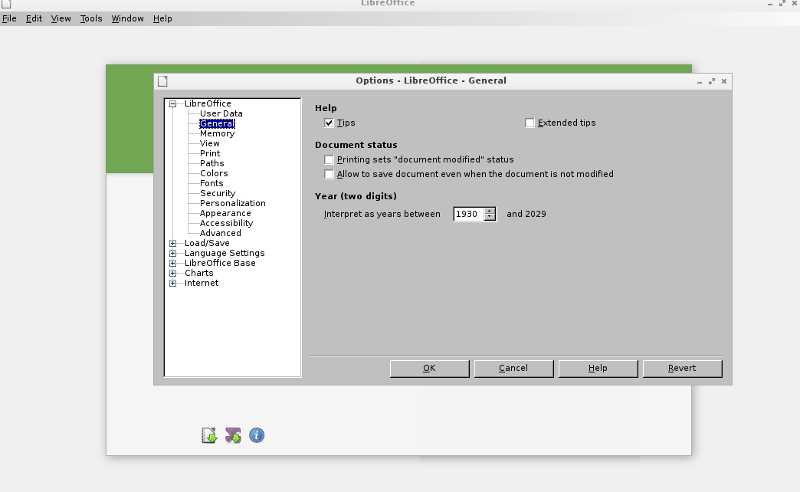Click the 1930 year input field

467,214
